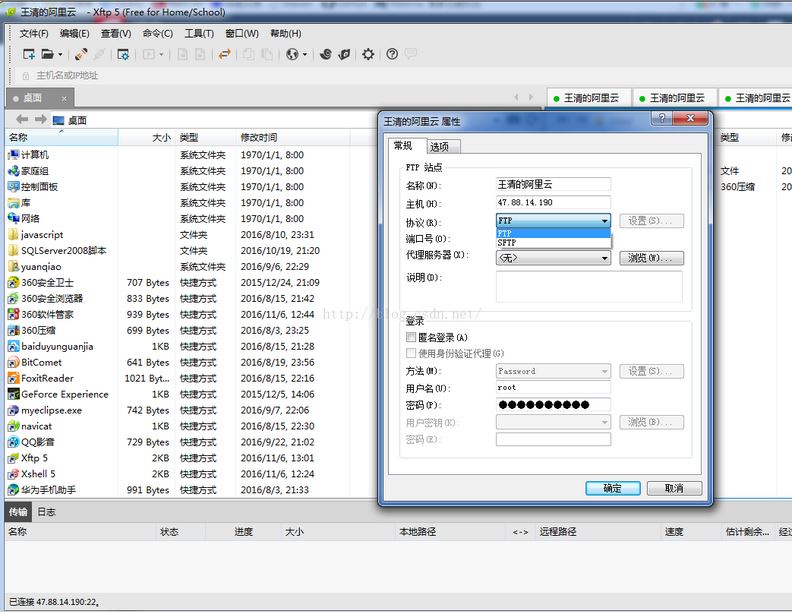
Task: Click the Help question mark icon
Action: click(x=392, y=54)
